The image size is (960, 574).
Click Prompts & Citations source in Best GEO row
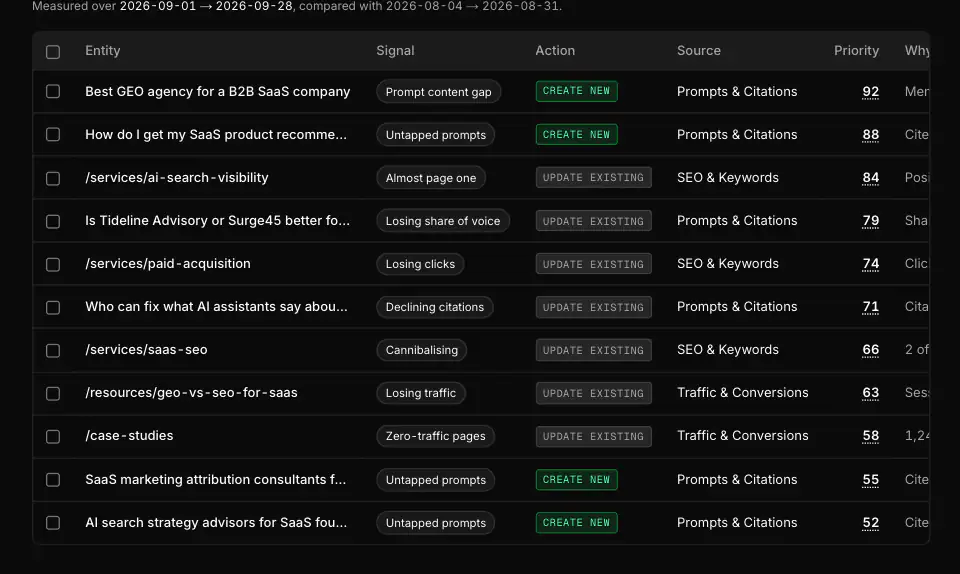tap(737, 91)
